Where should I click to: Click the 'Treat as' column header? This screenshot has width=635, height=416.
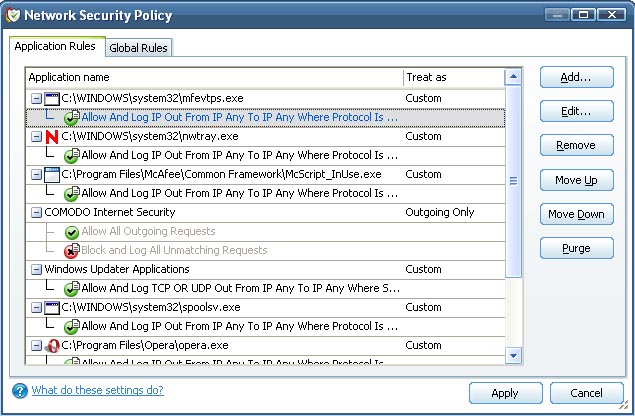tap(454, 77)
